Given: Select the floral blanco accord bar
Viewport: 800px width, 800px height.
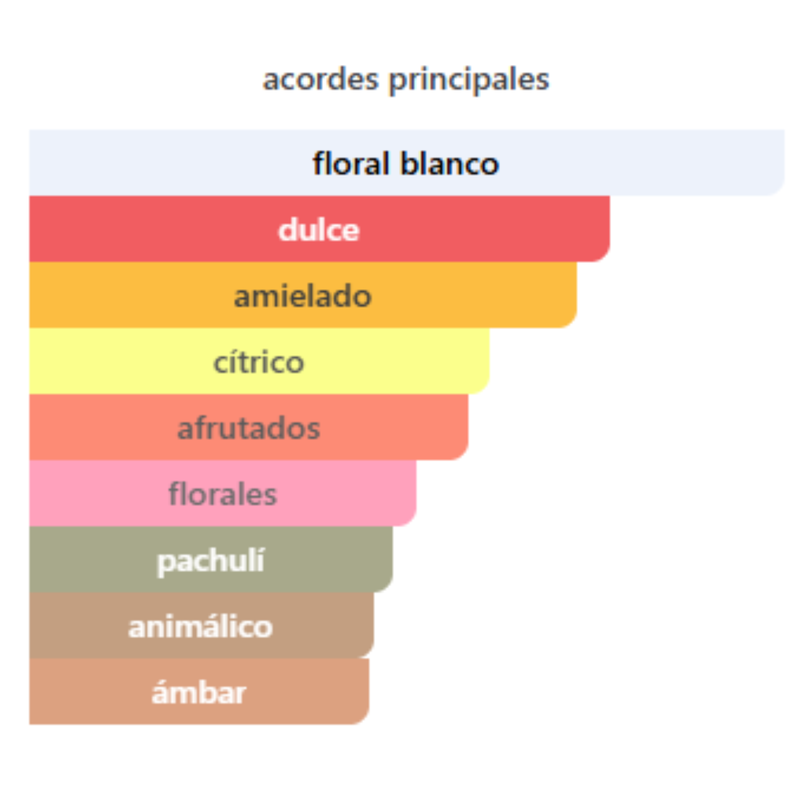Looking at the screenshot, I should point(407,163).
